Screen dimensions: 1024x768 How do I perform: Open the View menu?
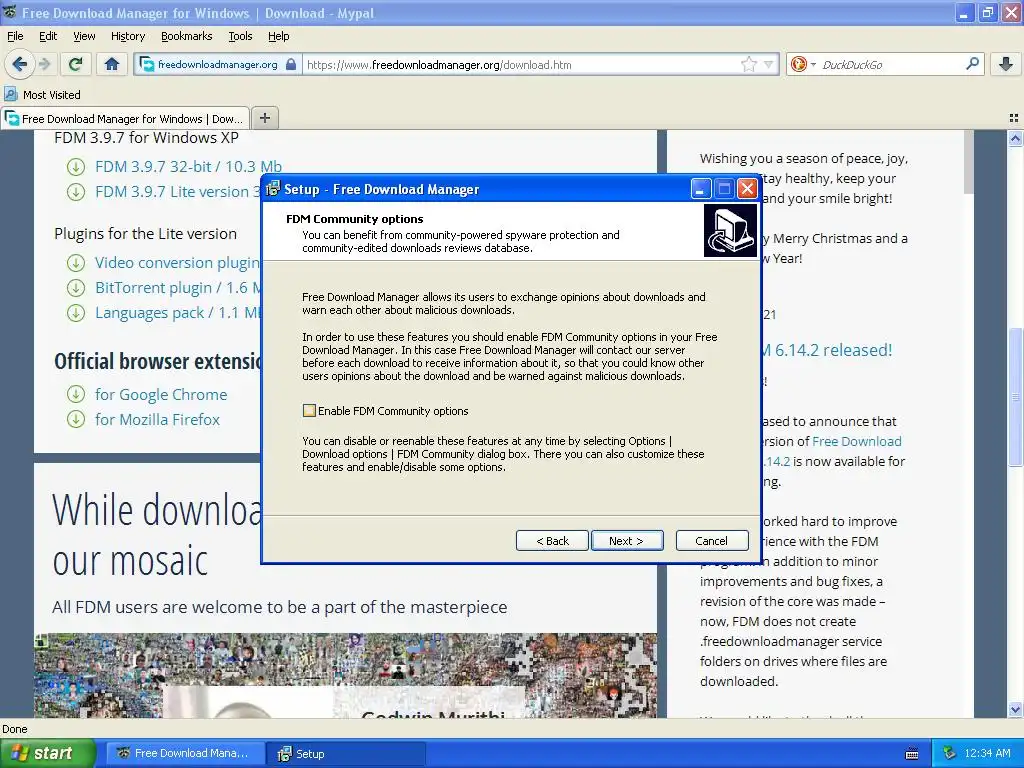click(x=84, y=36)
